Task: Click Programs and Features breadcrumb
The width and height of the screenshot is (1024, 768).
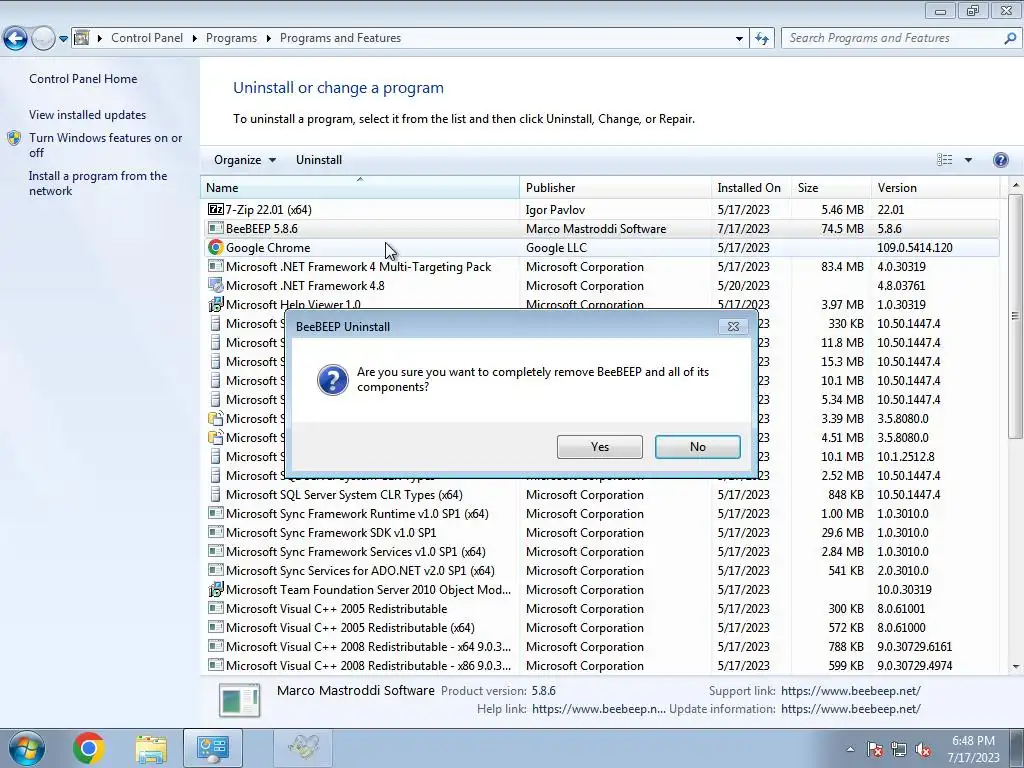Action: point(340,38)
